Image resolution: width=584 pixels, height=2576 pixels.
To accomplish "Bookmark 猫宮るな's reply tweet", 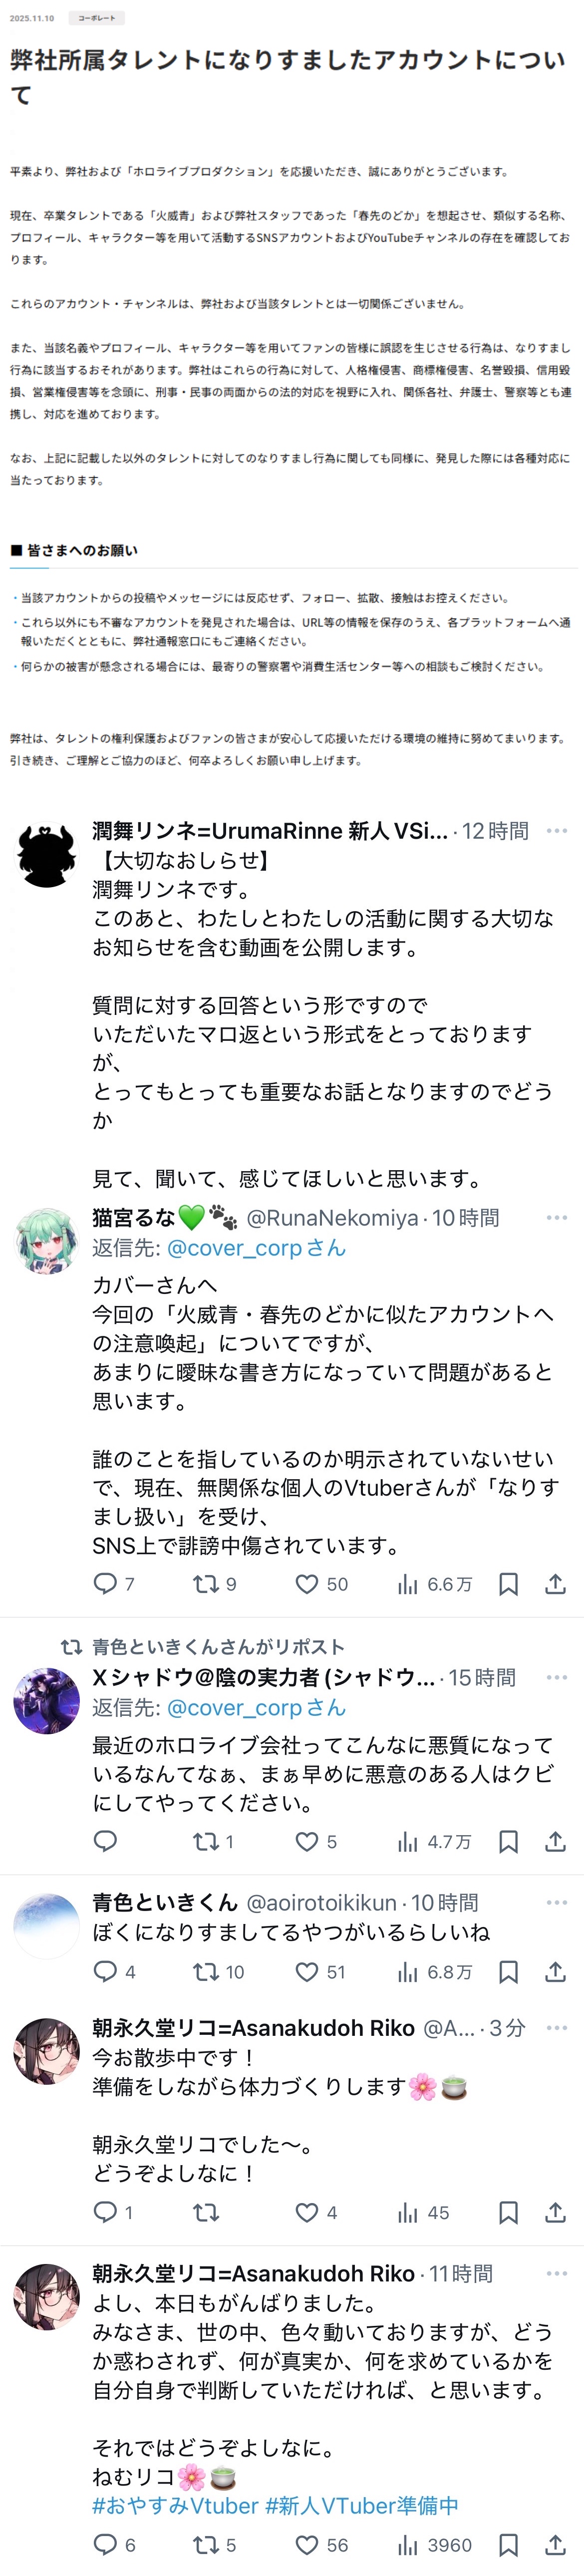I will pos(508,1584).
